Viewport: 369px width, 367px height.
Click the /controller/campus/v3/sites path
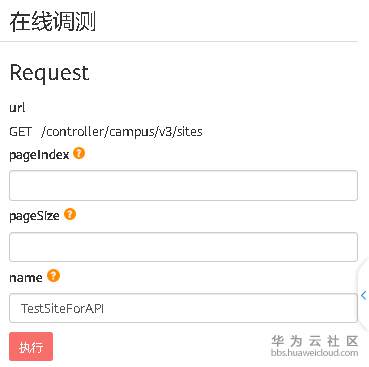pyautogui.click(x=122, y=132)
